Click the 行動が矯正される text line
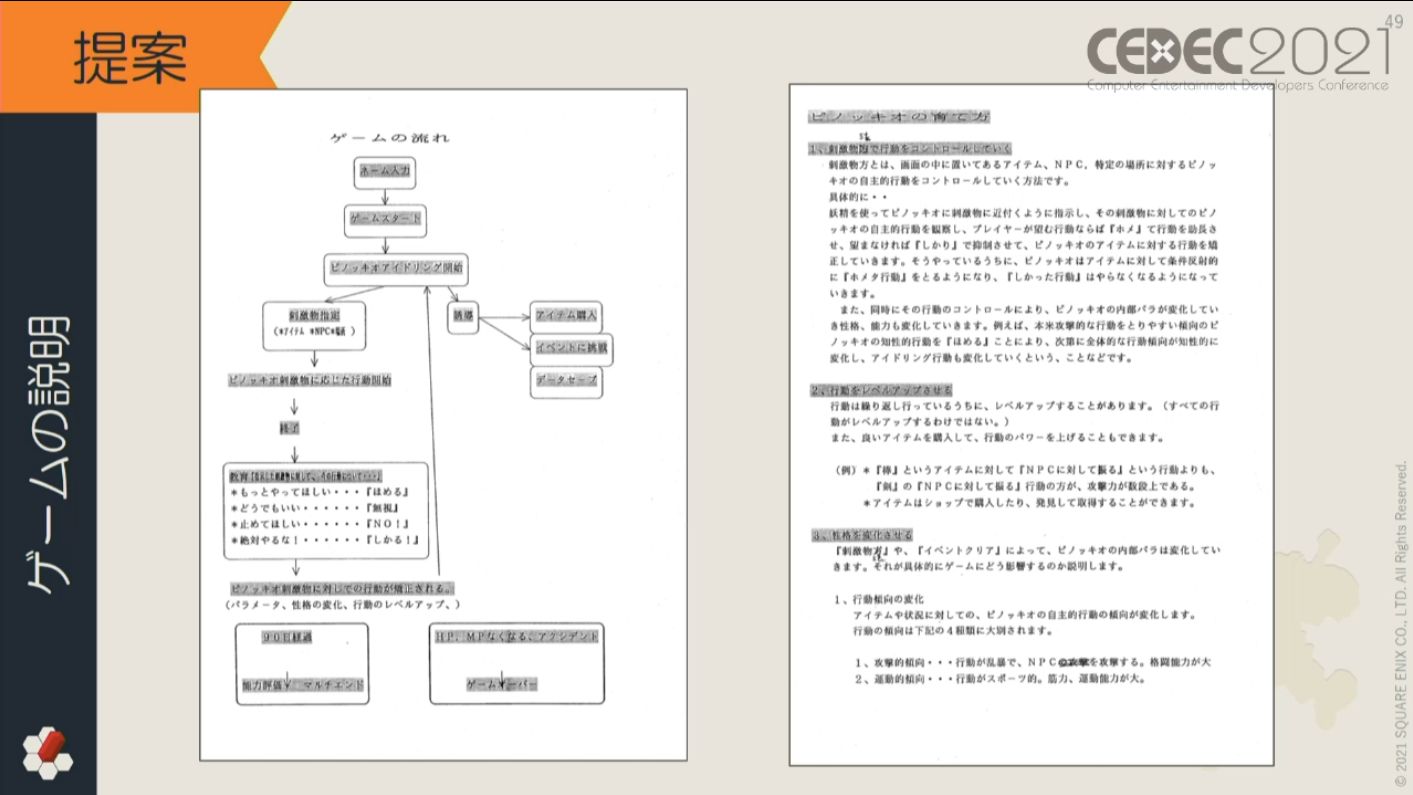Viewport: 1413px width, 795px height. (x=342, y=588)
